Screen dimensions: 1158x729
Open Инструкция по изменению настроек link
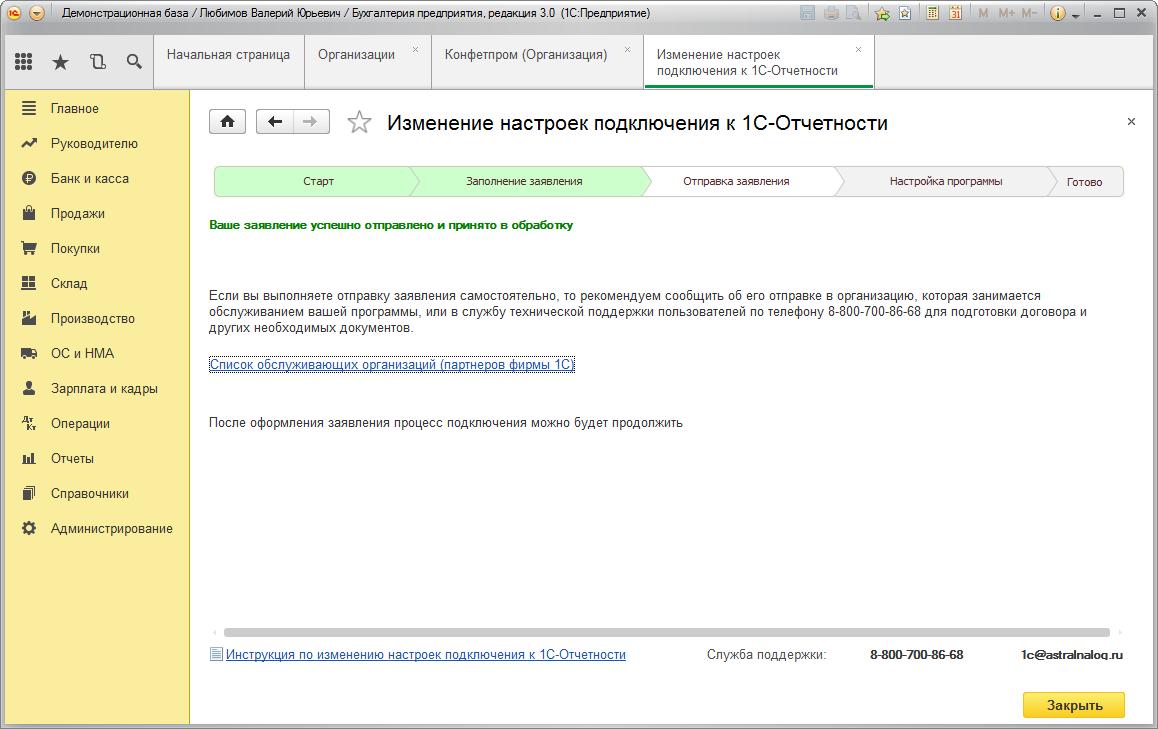425,654
